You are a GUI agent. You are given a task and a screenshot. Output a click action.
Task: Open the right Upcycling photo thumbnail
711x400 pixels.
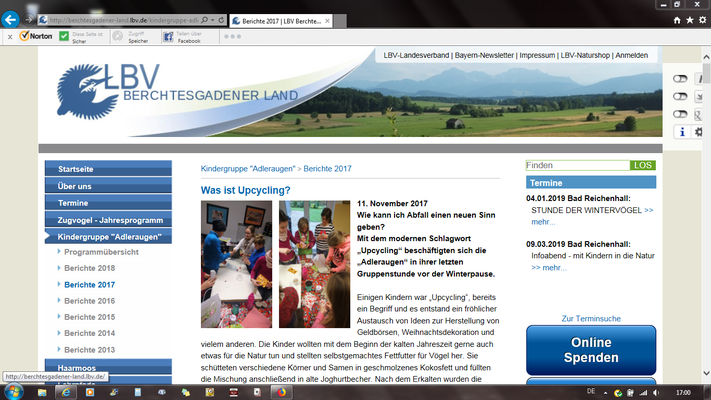(x=314, y=264)
